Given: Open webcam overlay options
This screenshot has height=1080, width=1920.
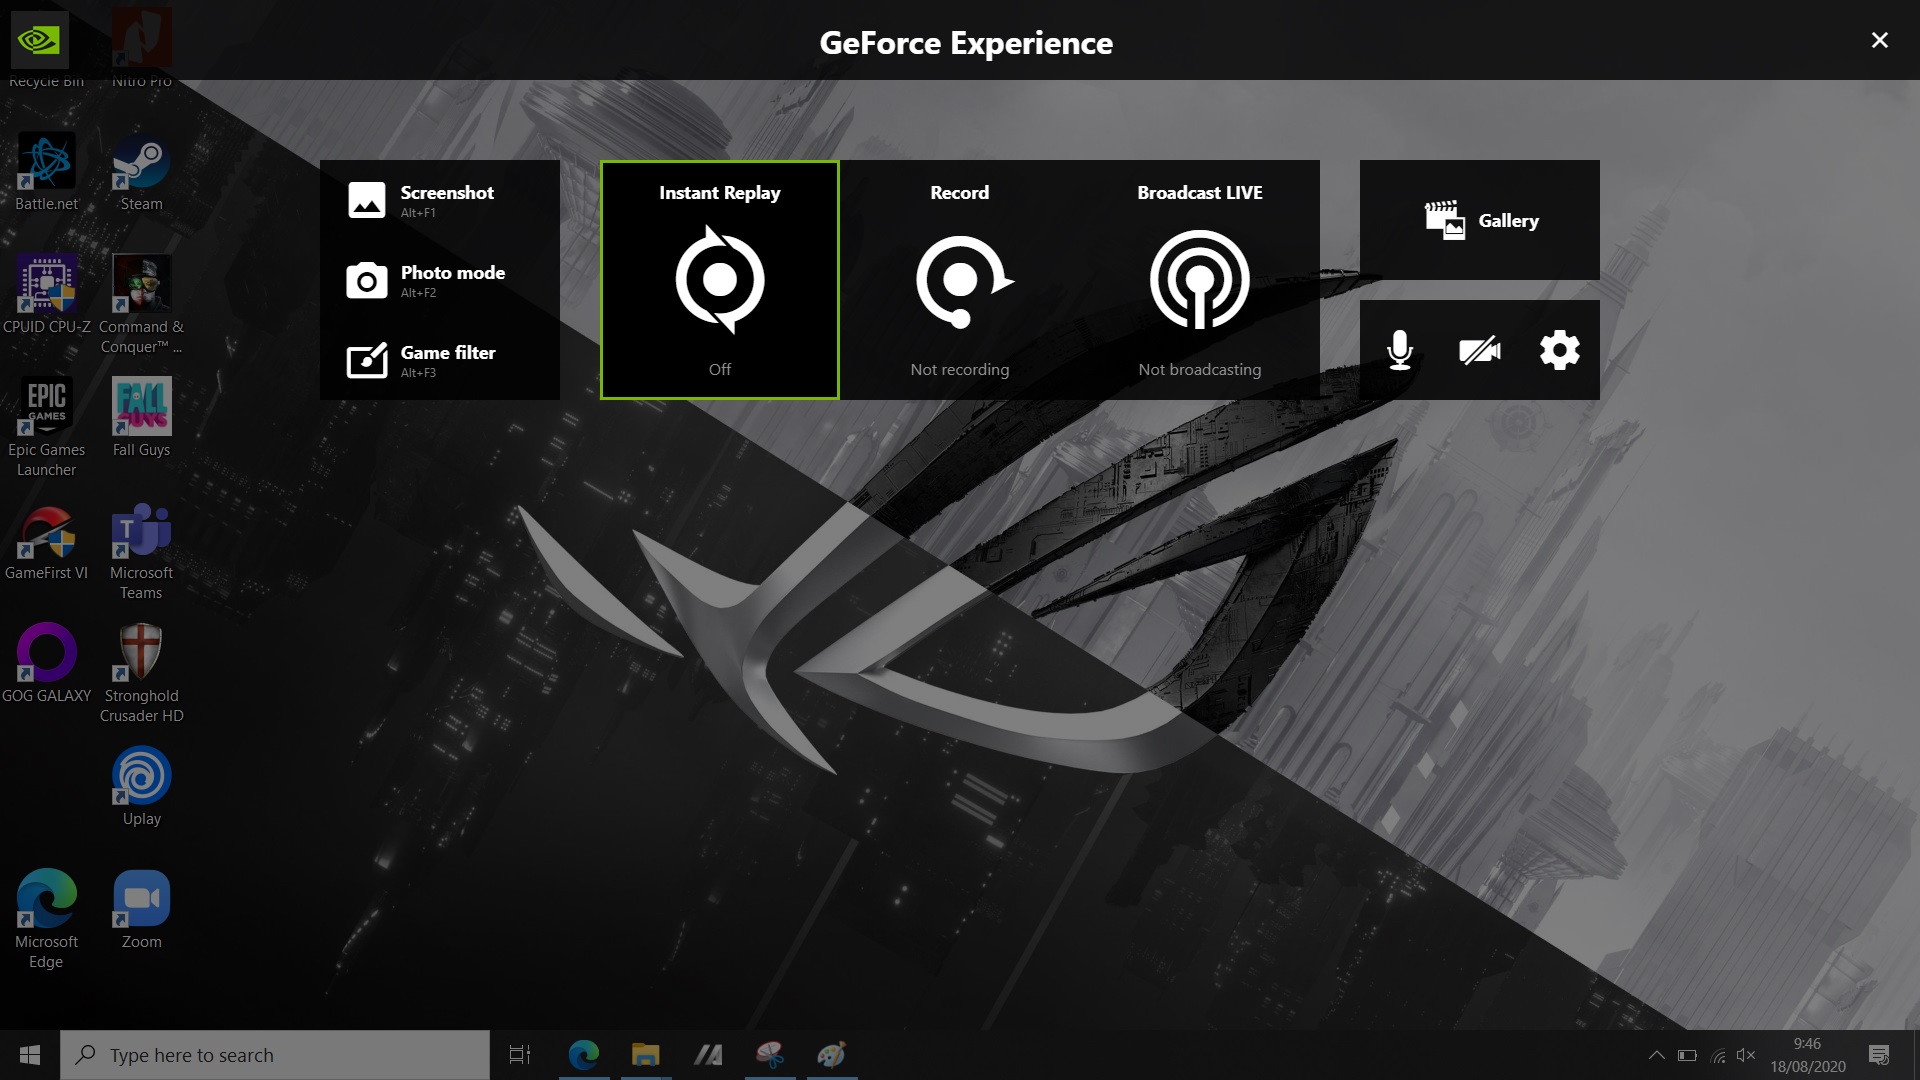Looking at the screenshot, I should tap(1479, 349).
